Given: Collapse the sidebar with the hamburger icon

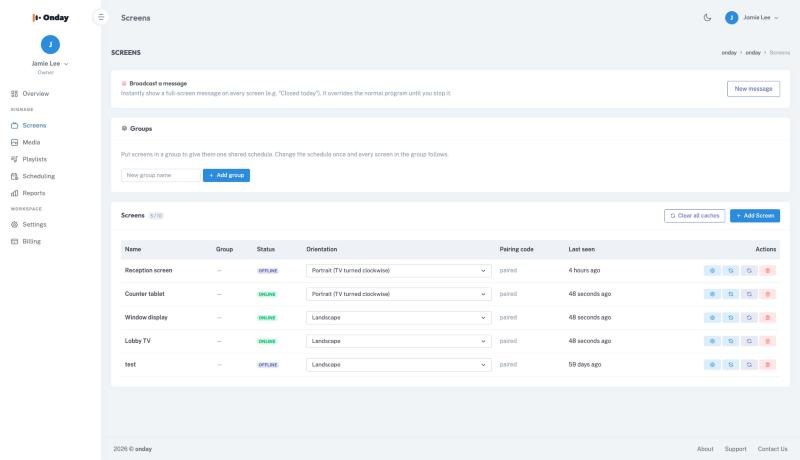Looking at the screenshot, I should point(101,17).
